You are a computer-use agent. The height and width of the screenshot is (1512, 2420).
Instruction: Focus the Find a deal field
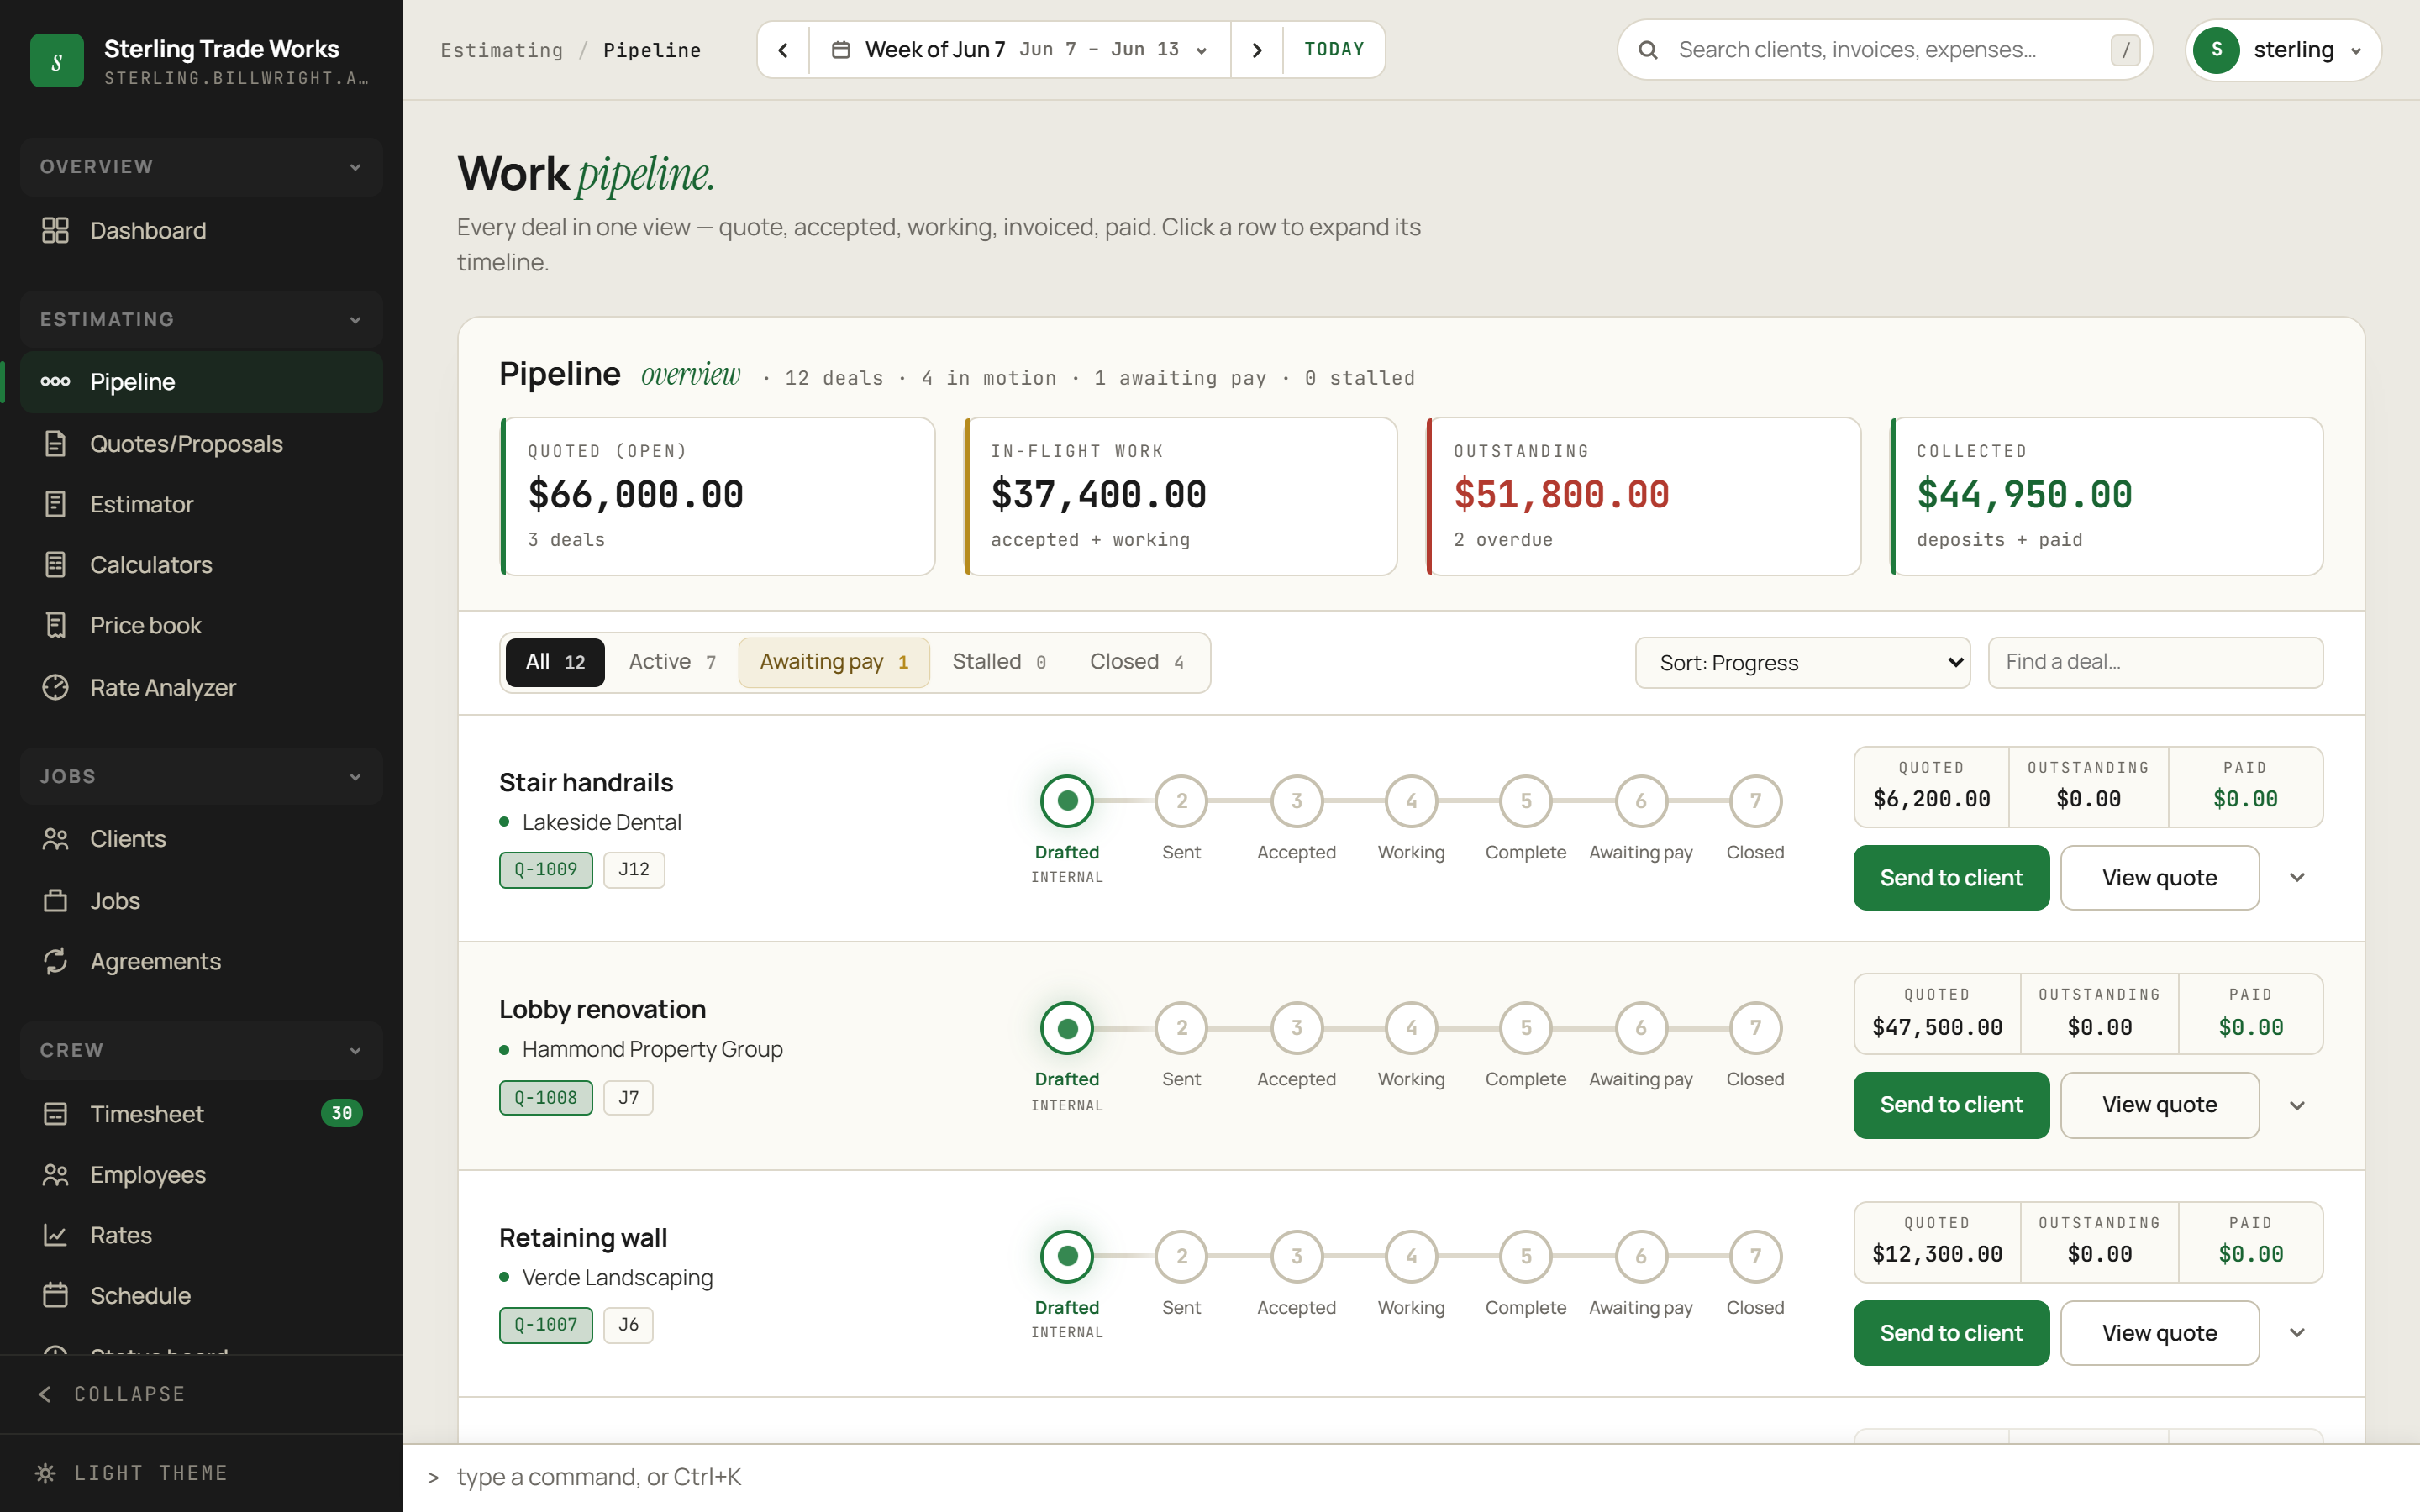[2155, 663]
